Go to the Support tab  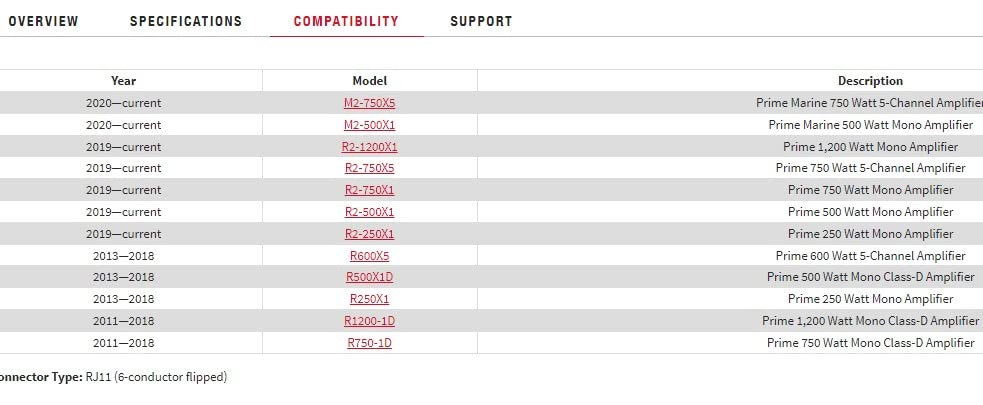click(x=481, y=21)
